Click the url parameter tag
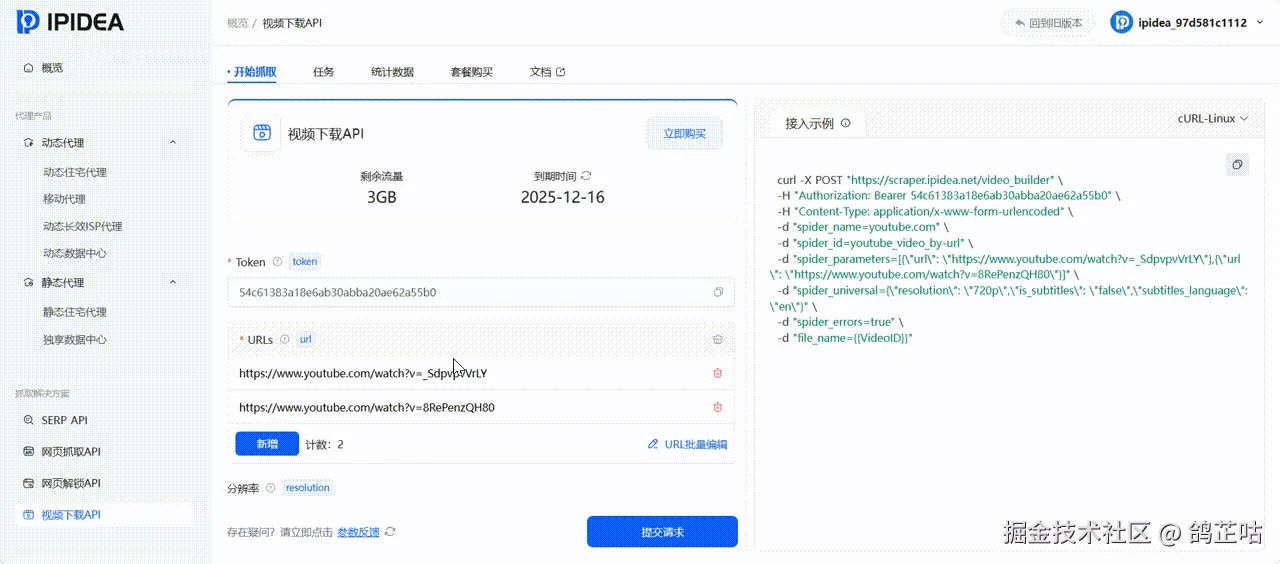This screenshot has height=564, width=1280. point(306,340)
